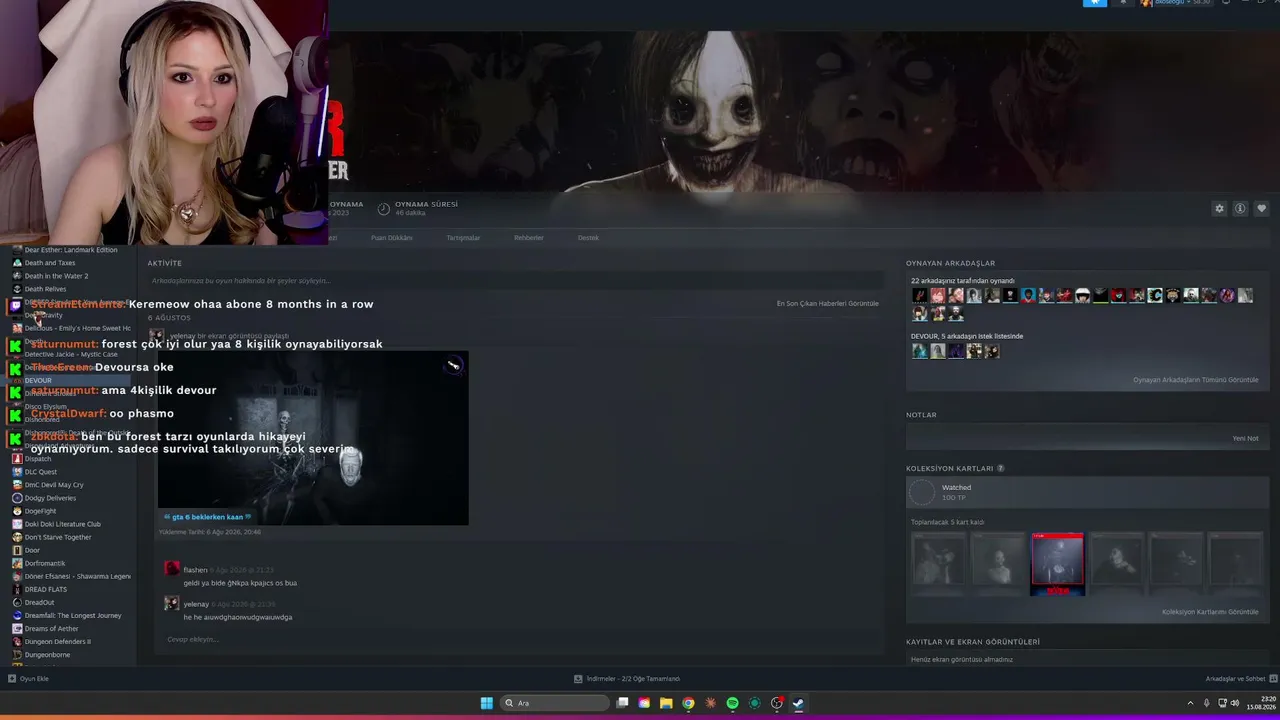Click the Dorfromantik game icon
The height and width of the screenshot is (720, 1280).
coord(17,563)
